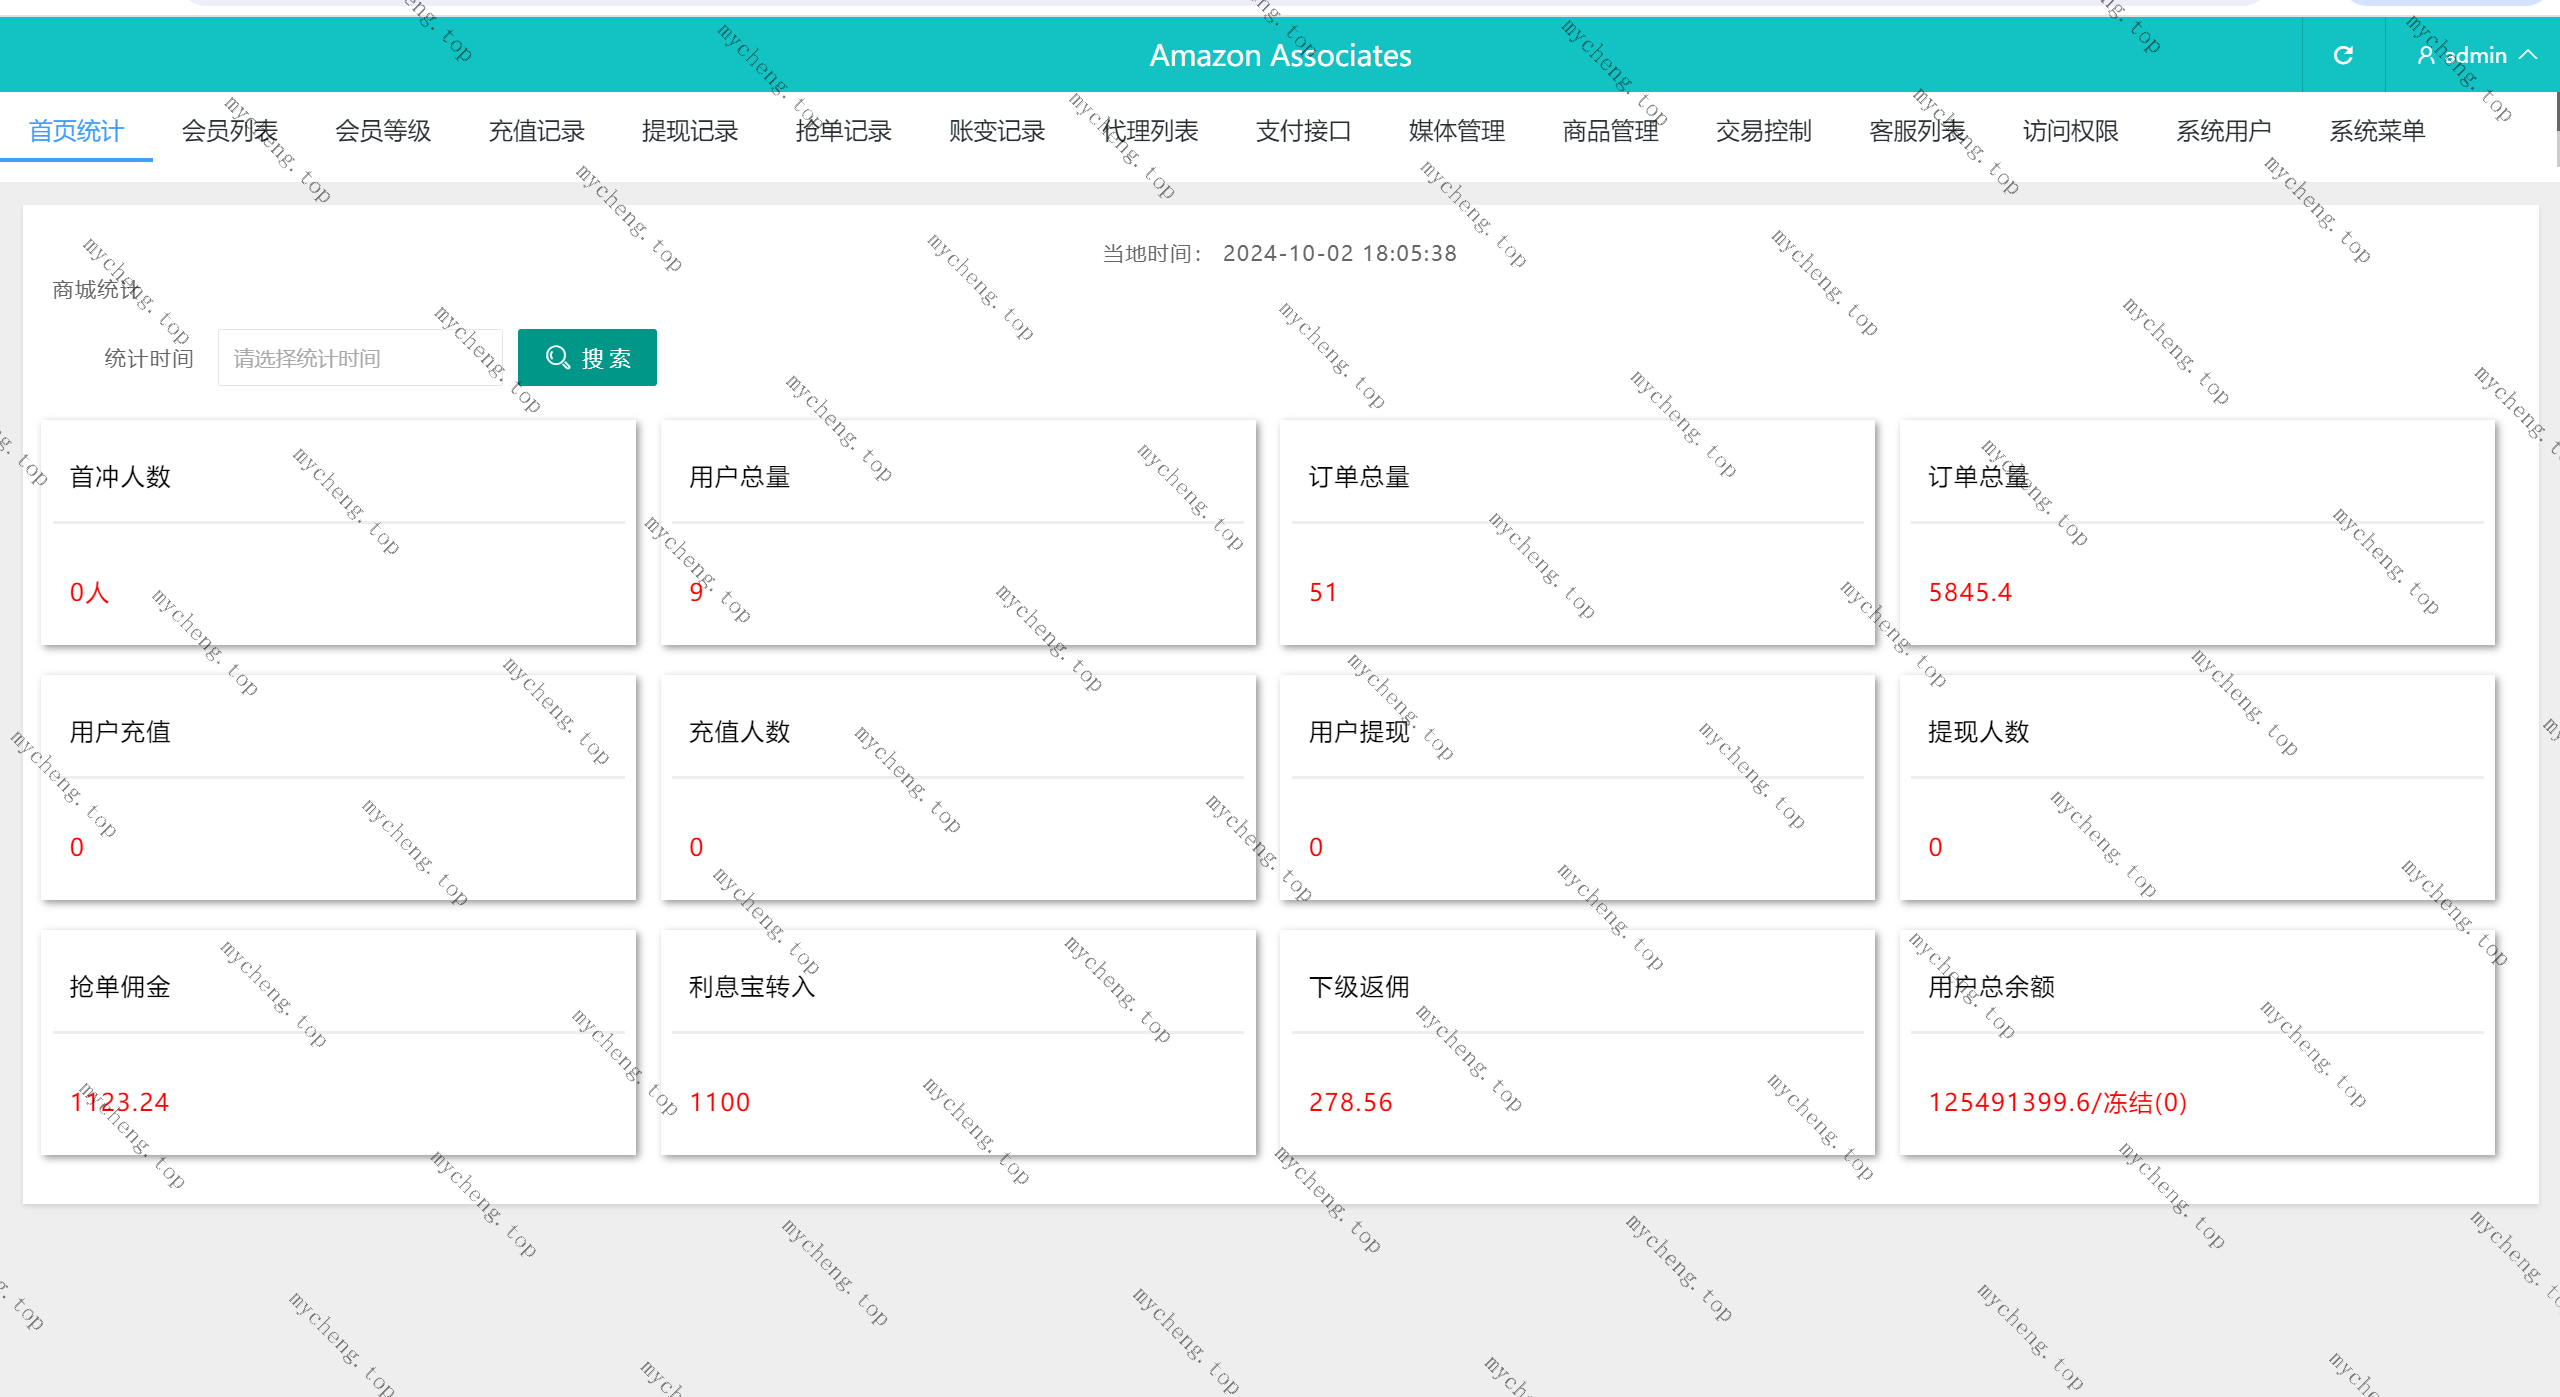The image size is (2560, 1397).
Task: Click the 充值人数 card title
Action: (x=740, y=732)
